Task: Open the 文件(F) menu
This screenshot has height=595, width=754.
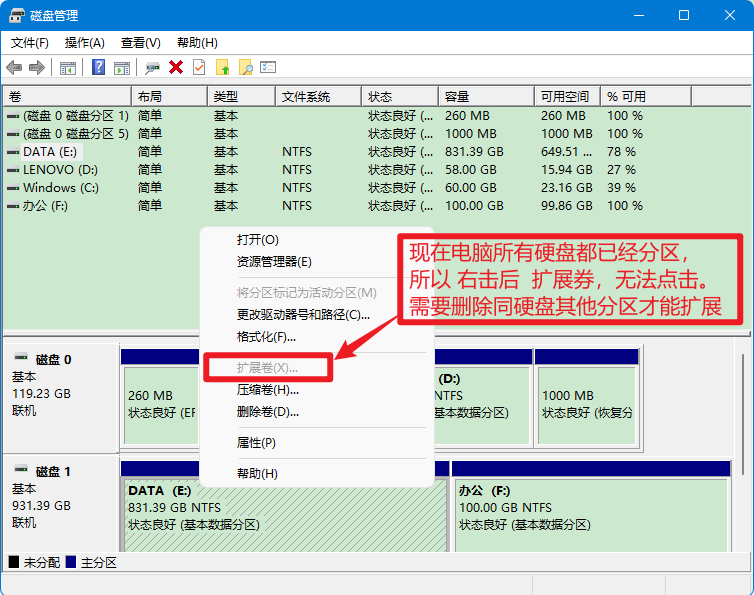Action: 30,43
